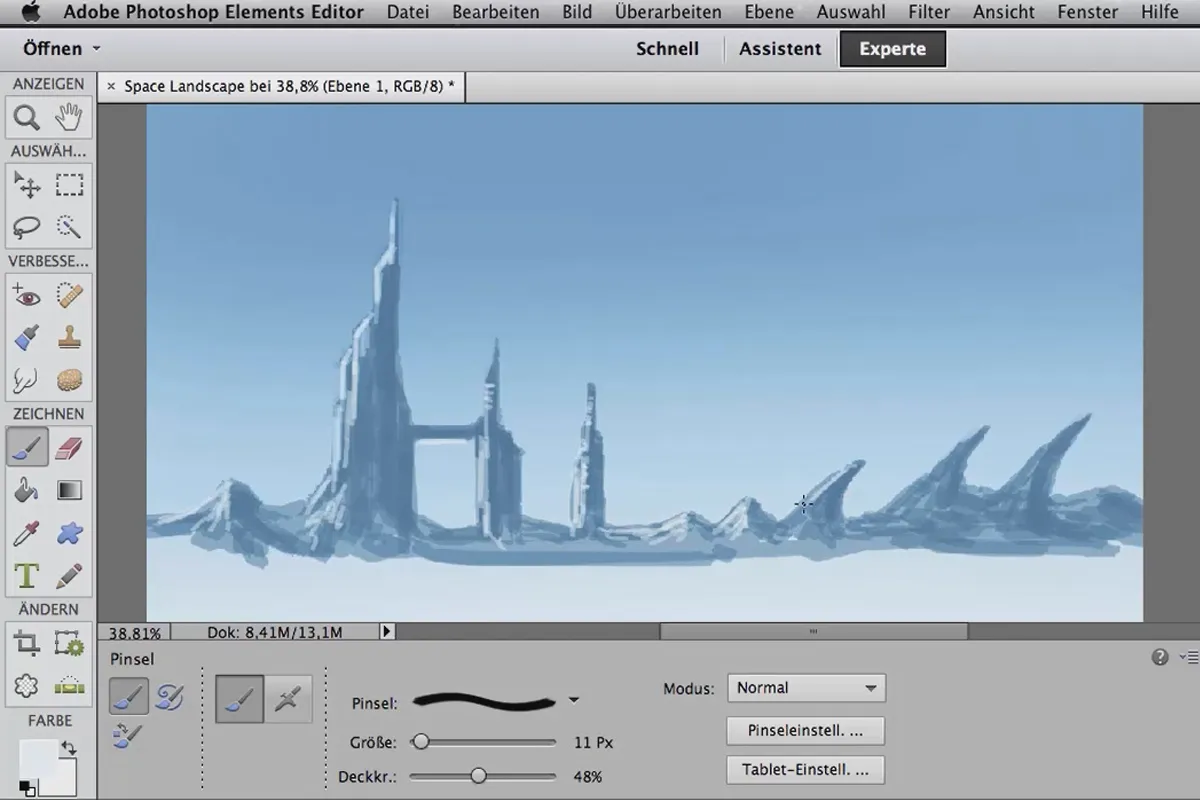Switch to Assistent edit mode
The height and width of the screenshot is (800, 1200).
780,48
